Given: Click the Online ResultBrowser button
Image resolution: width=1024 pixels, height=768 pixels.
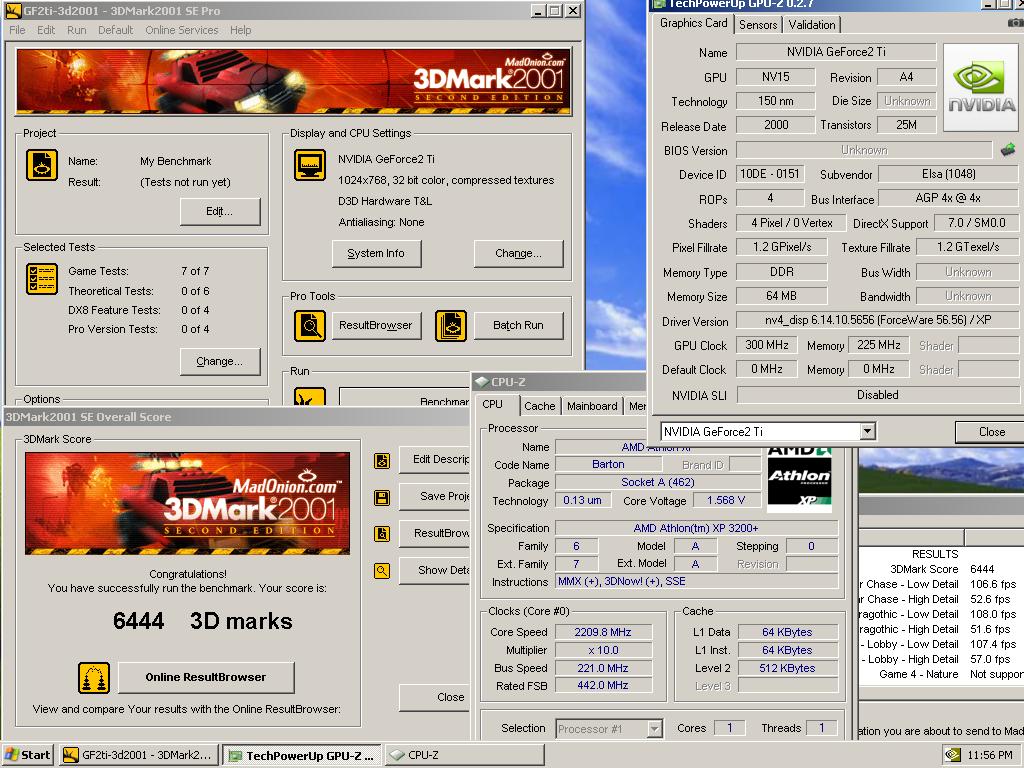Looking at the screenshot, I should coord(206,677).
